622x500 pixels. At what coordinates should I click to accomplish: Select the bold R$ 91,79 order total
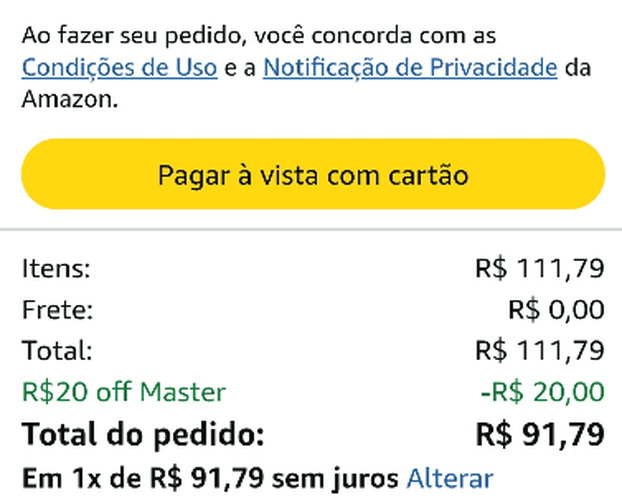pyautogui.click(x=539, y=434)
